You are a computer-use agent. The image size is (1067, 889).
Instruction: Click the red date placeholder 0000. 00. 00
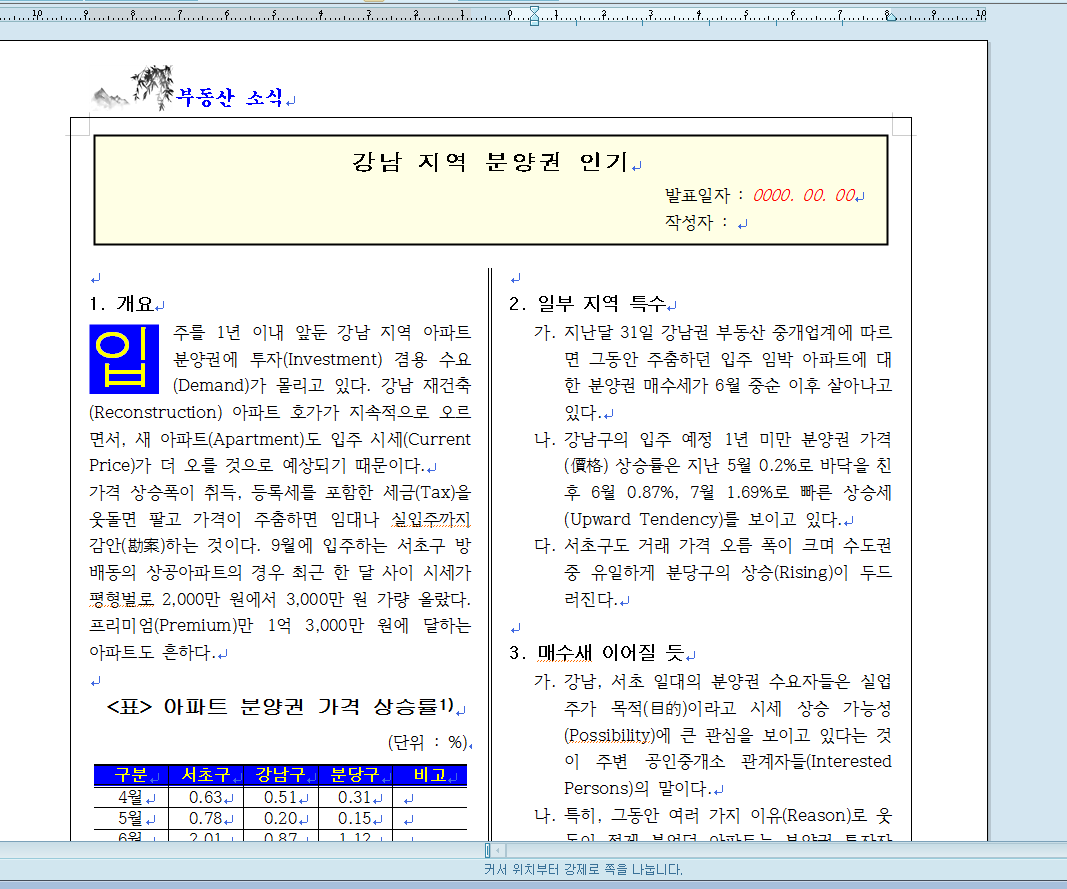point(804,196)
